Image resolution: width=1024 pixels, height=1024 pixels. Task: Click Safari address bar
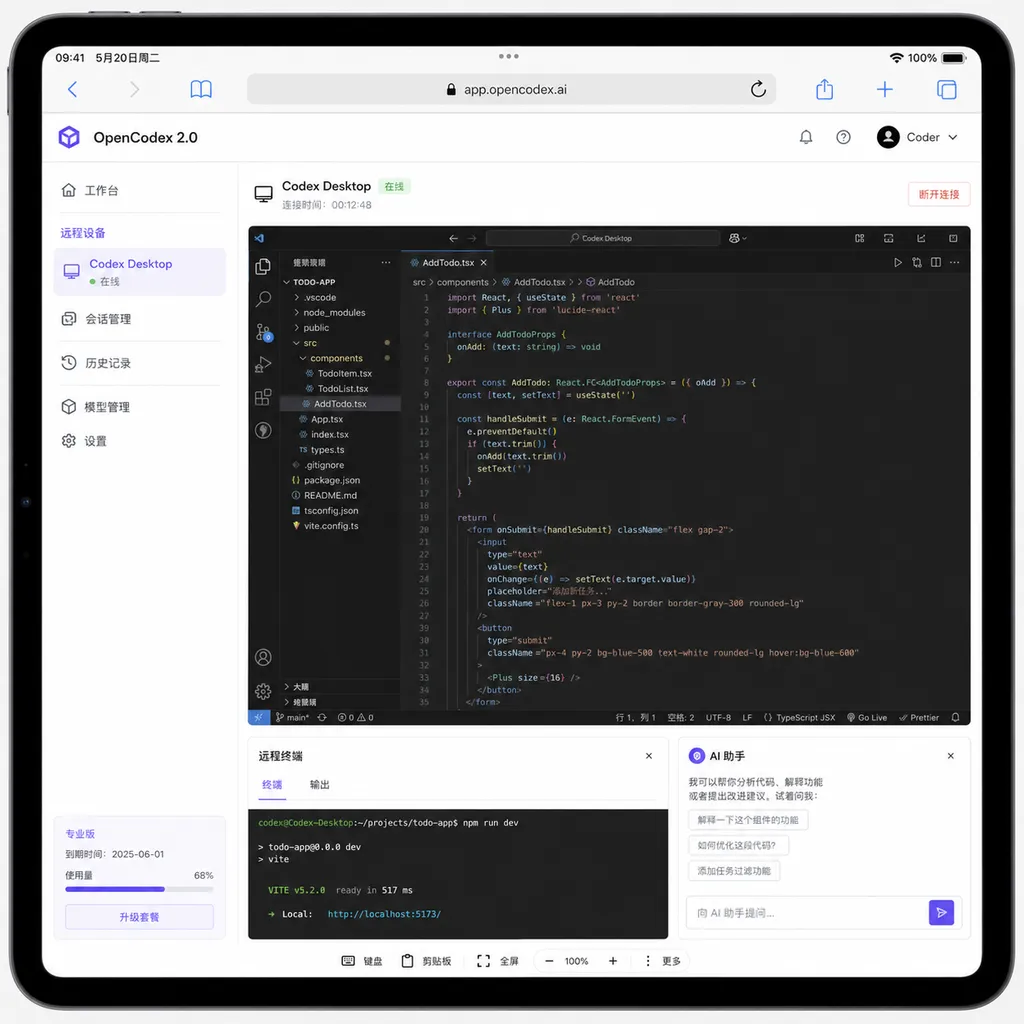click(x=511, y=89)
